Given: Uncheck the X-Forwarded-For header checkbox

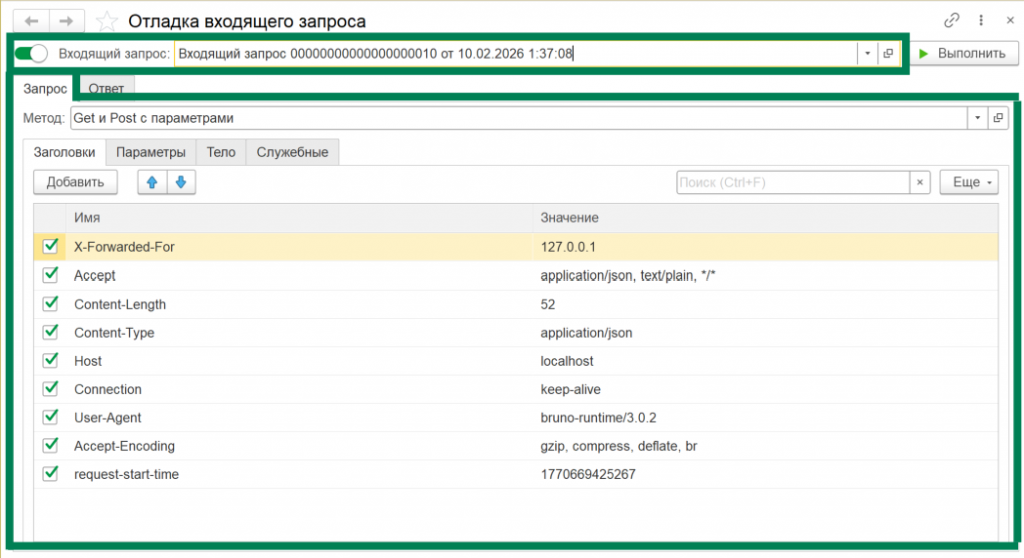Looking at the screenshot, I should click(51, 246).
